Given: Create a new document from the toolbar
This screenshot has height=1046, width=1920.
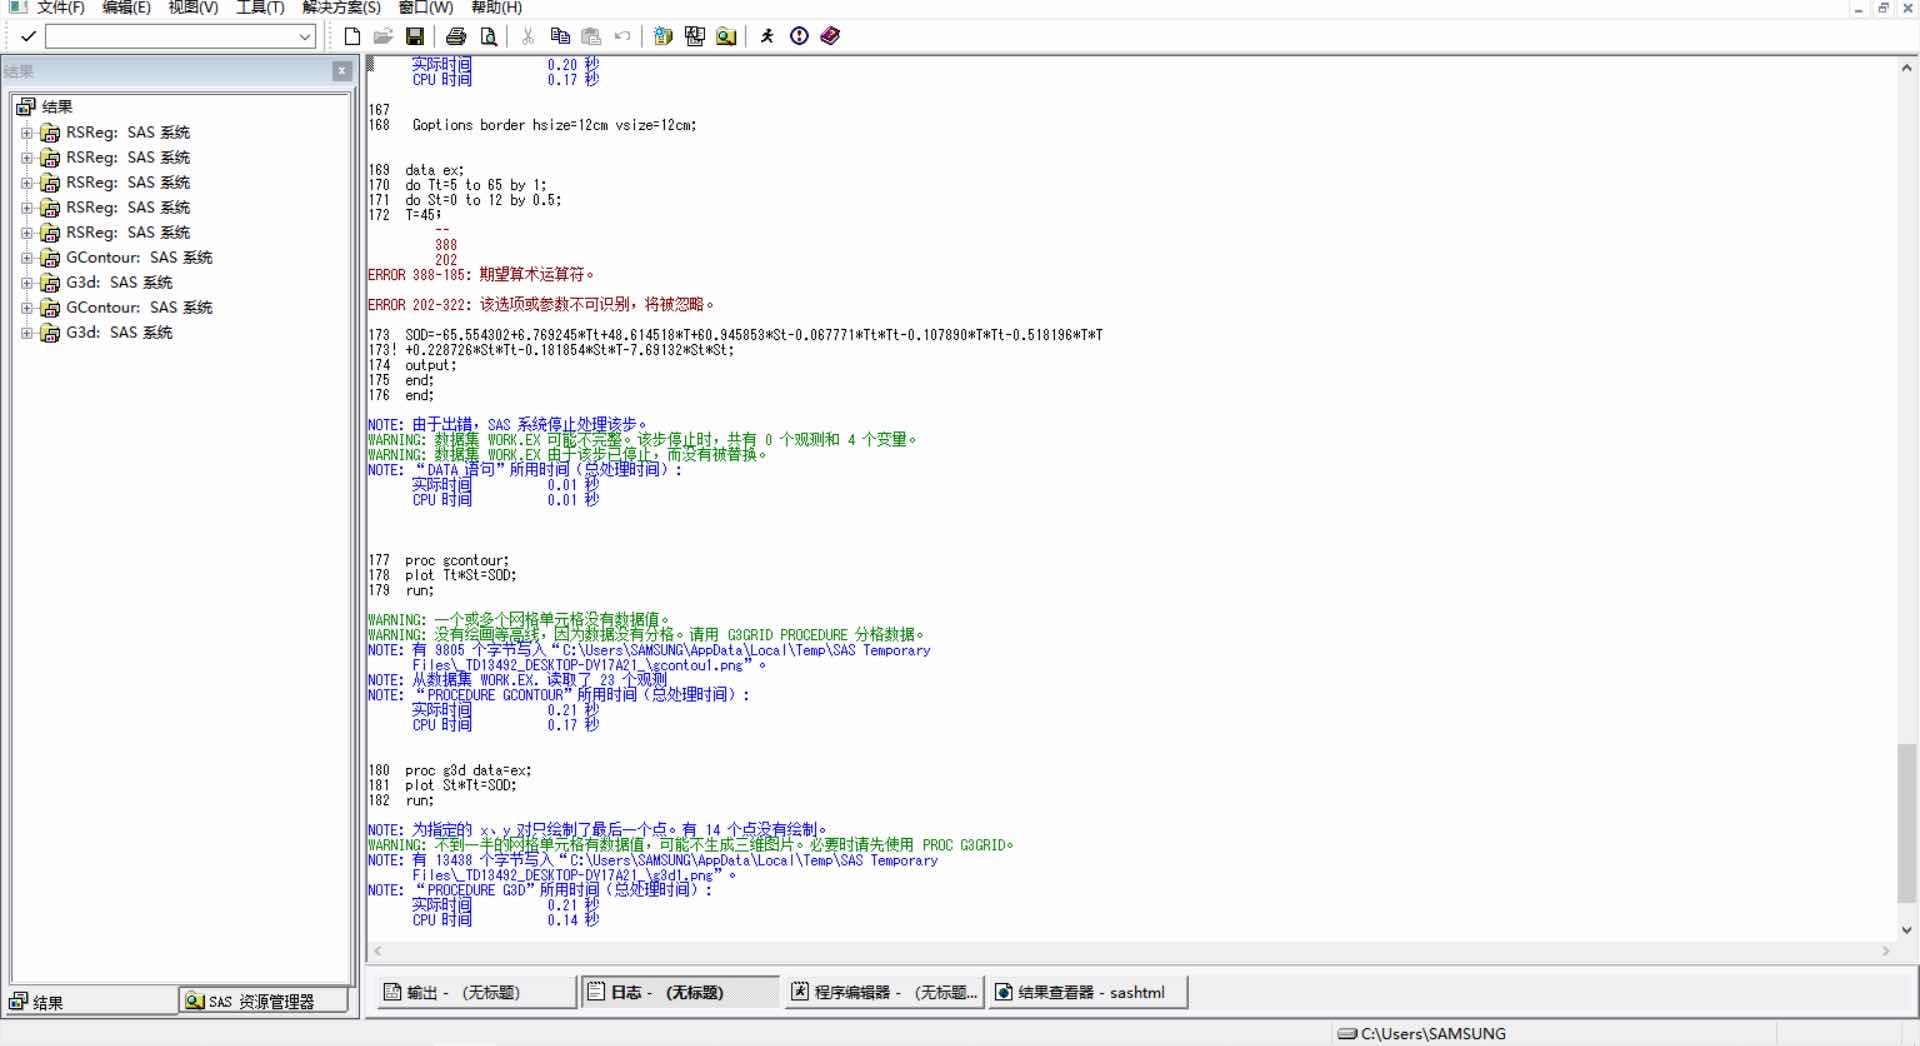Looking at the screenshot, I should coord(352,37).
